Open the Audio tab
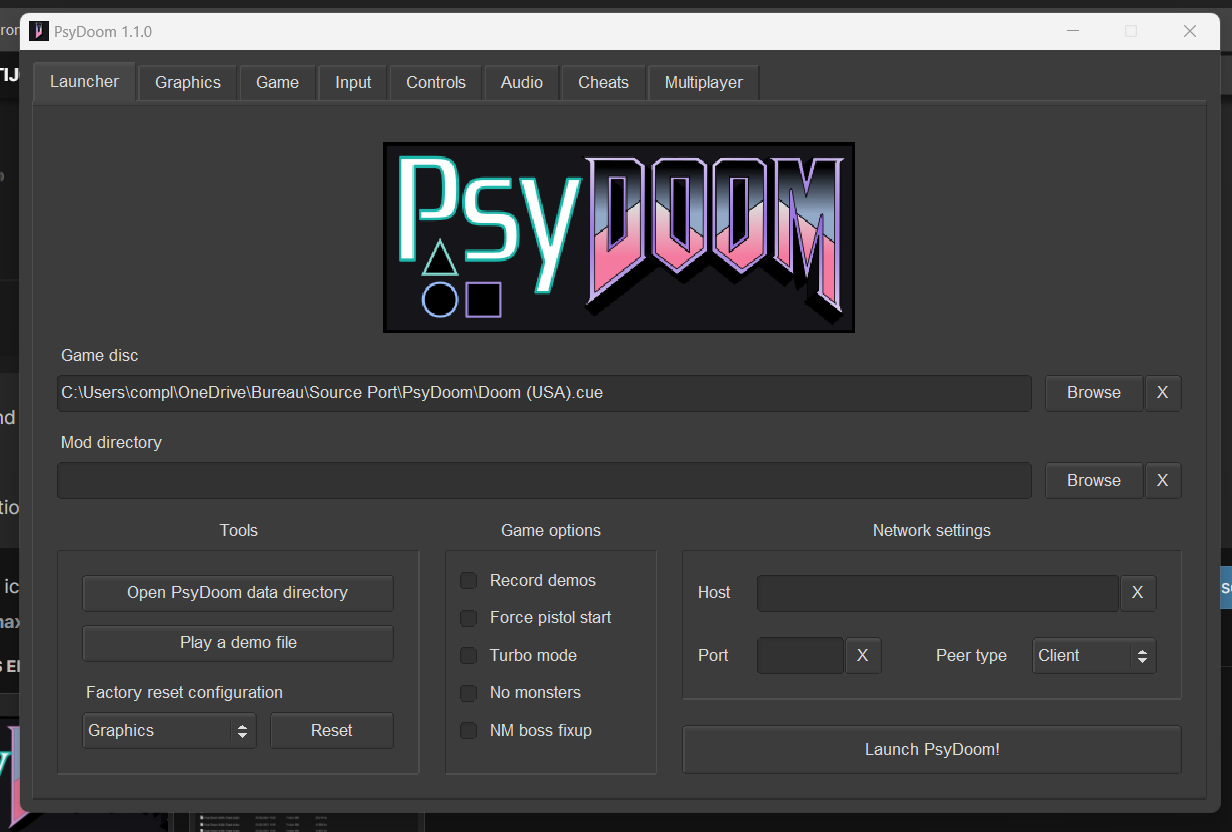 click(x=522, y=82)
